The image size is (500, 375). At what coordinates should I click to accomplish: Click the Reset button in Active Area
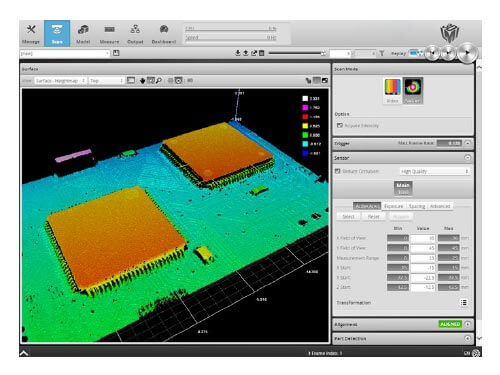pos(373,217)
